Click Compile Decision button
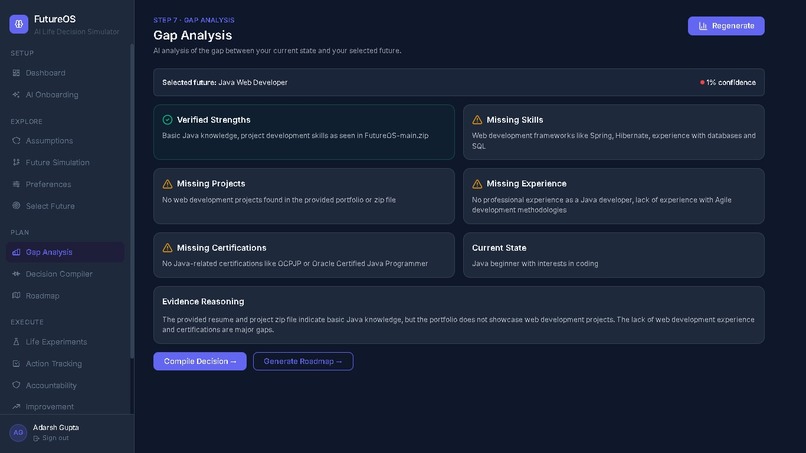806x453 pixels. pyautogui.click(x=200, y=361)
